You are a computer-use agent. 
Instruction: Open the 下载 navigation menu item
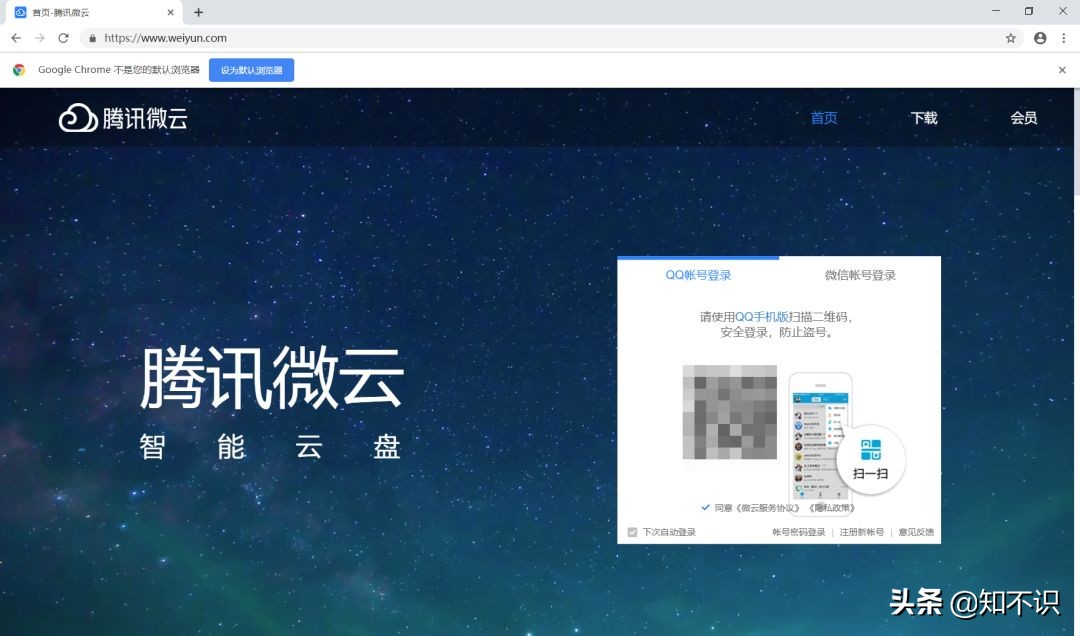pyautogui.click(x=923, y=117)
